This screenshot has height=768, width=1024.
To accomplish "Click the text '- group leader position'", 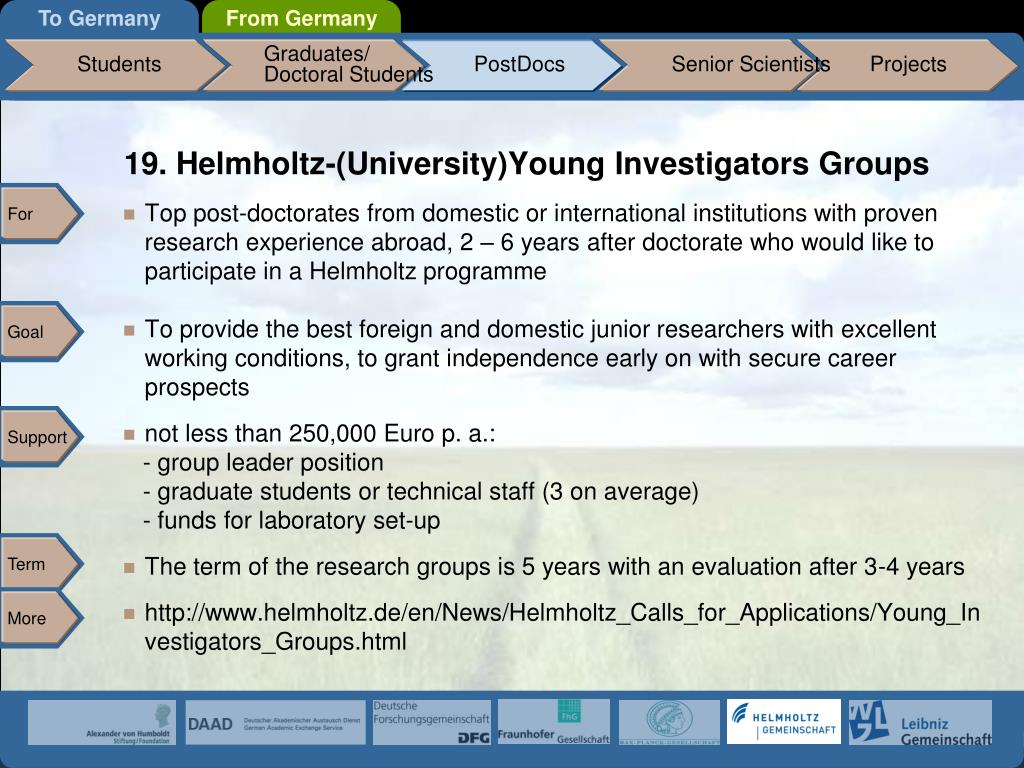I will pos(263,462).
